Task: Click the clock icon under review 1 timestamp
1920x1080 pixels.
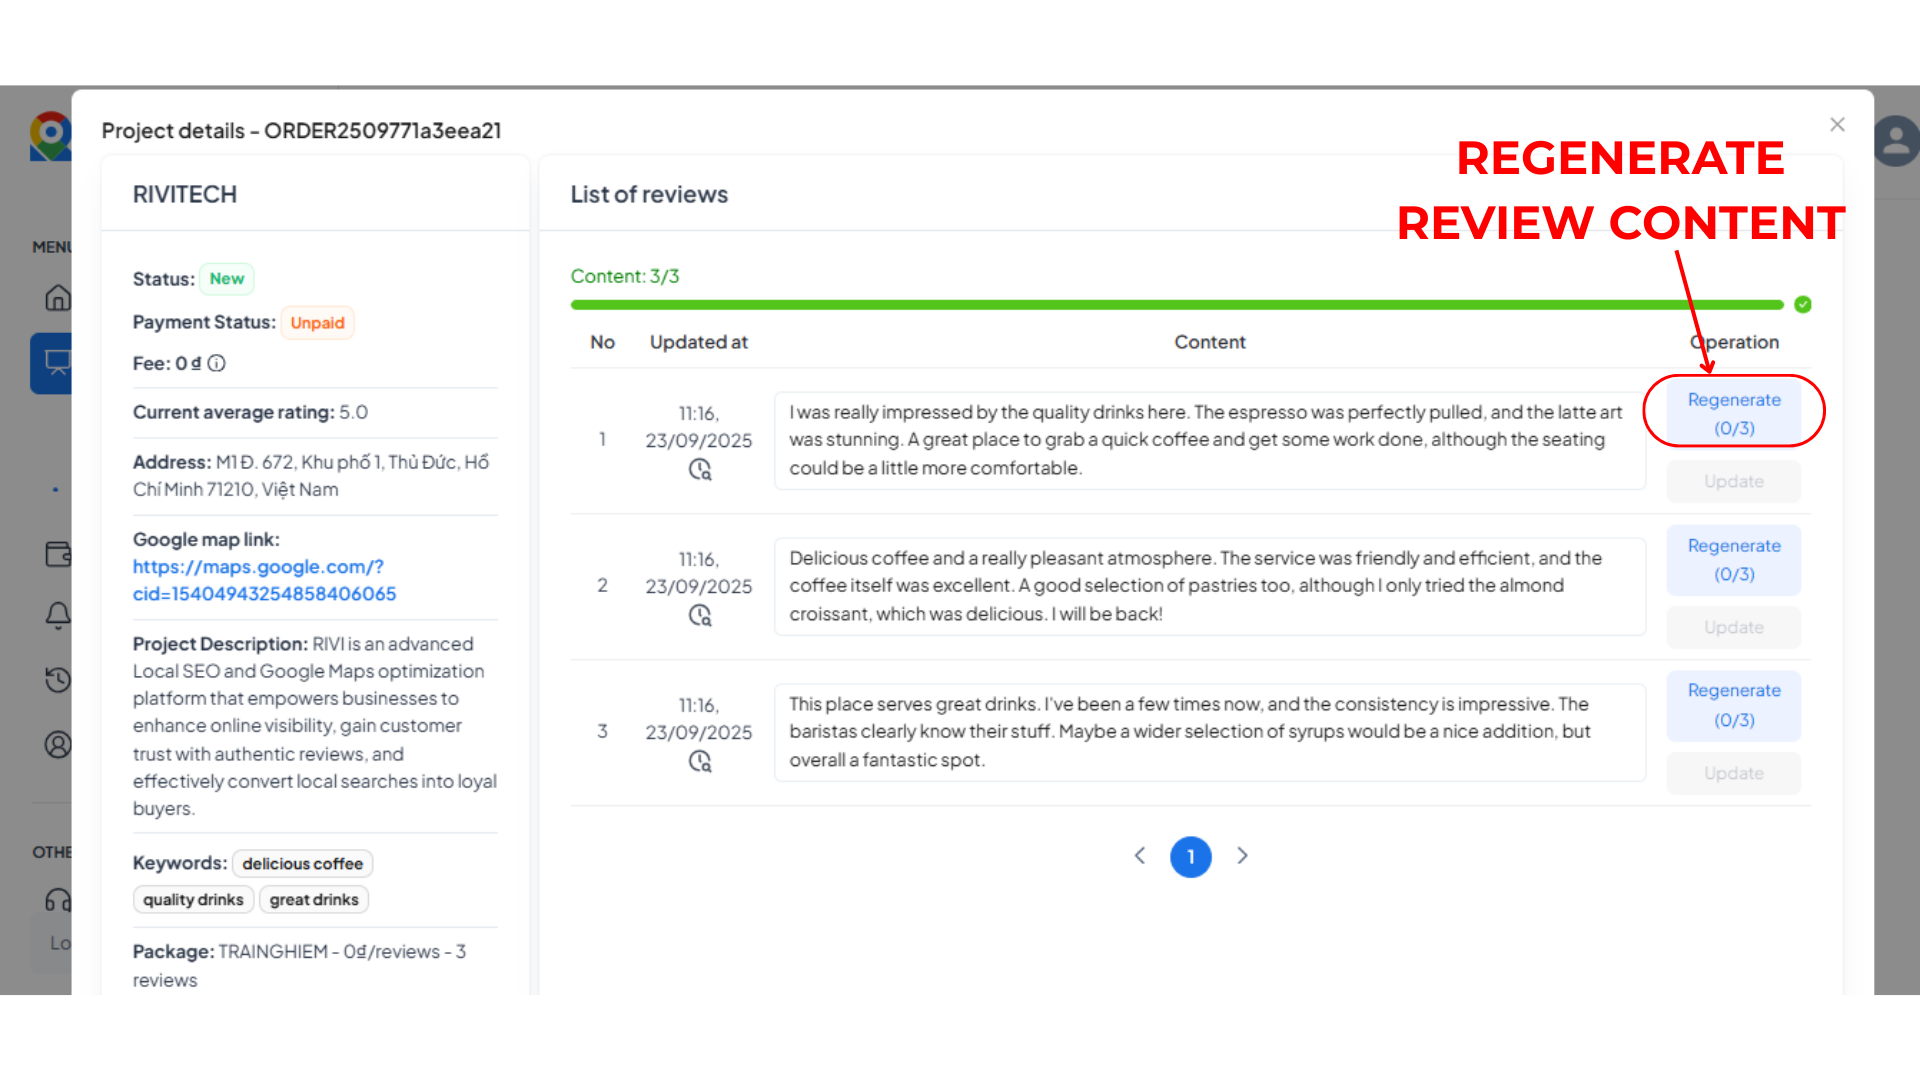Action: coord(701,469)
